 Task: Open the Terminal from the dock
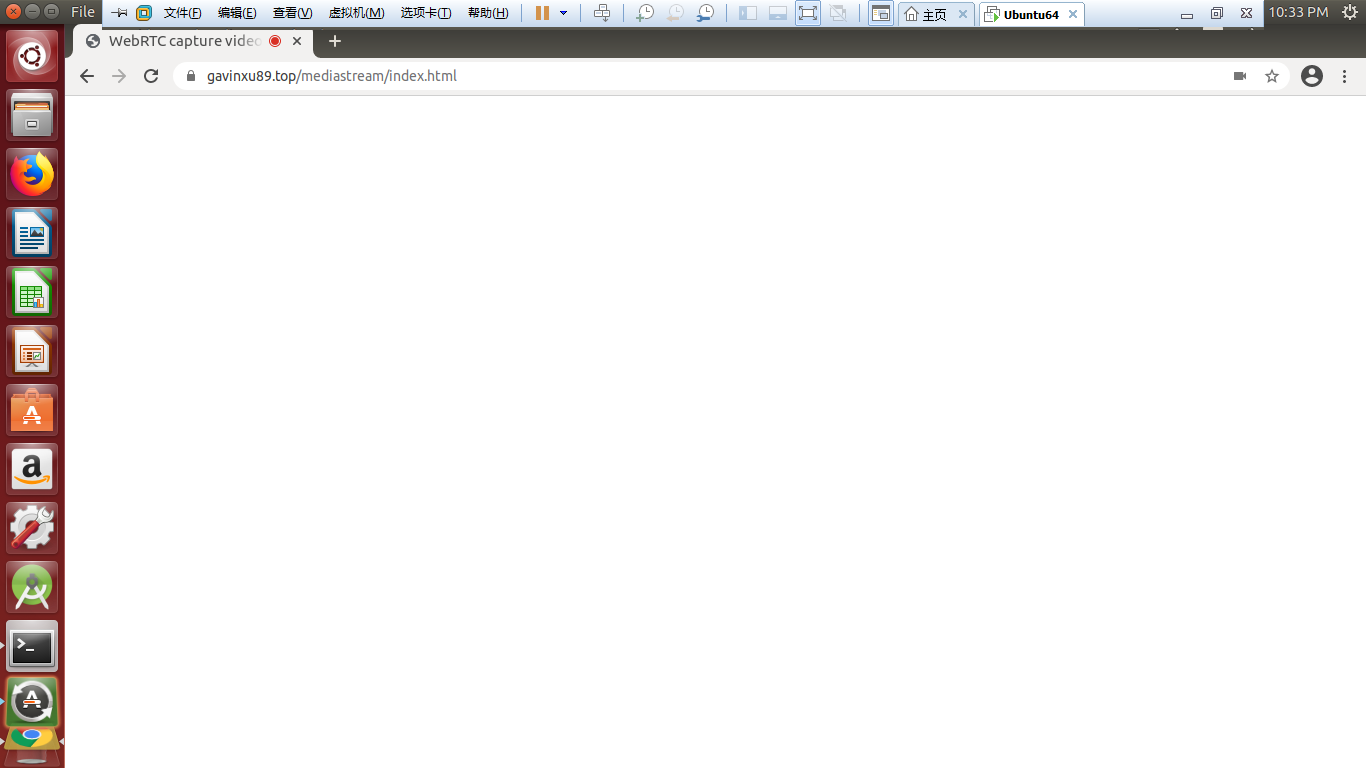33,646
